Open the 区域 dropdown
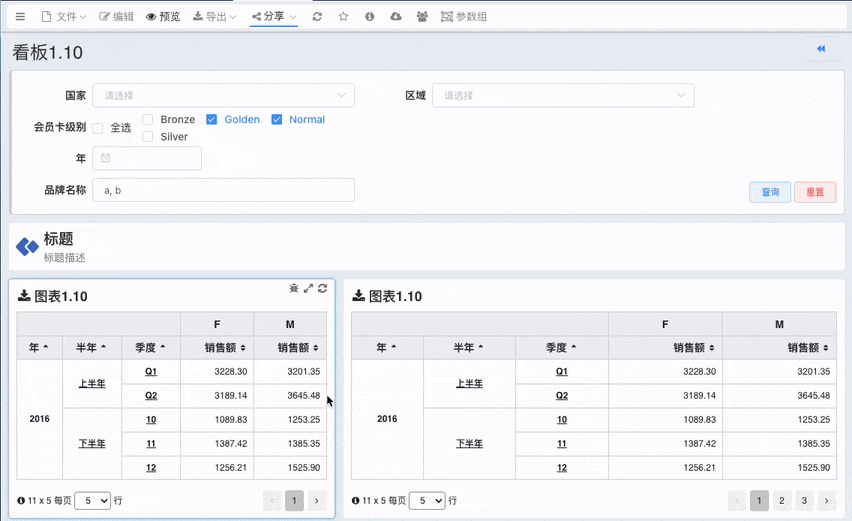852x521 pixels. point(563,96)
